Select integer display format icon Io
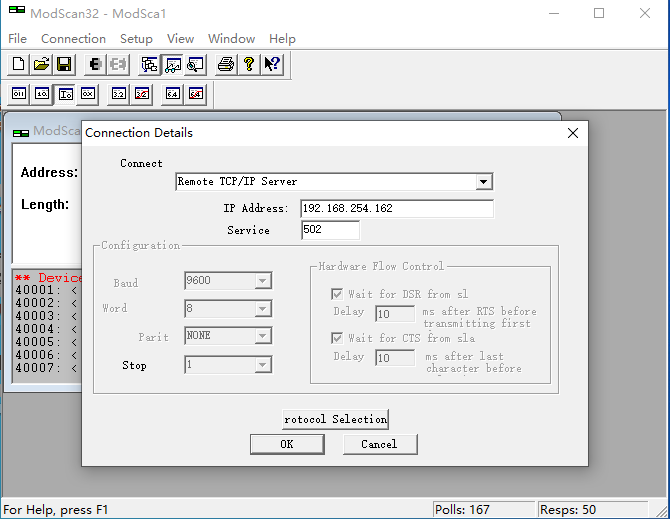The width and height of the screenshot is (670, 519). tap(65, 94)
